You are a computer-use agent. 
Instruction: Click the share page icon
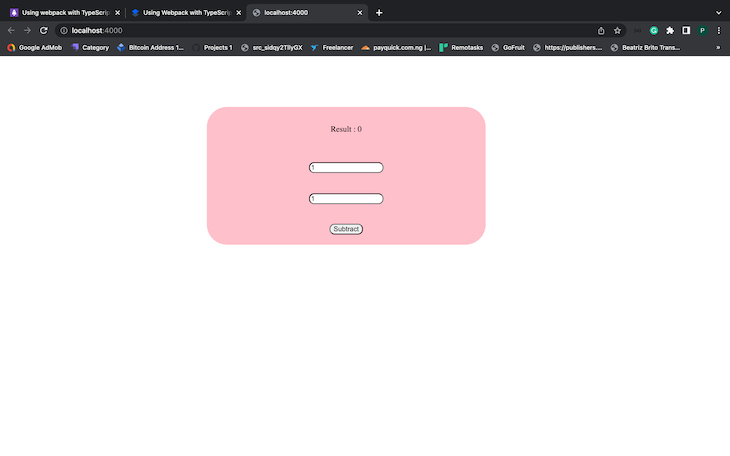tap(601, 30)
